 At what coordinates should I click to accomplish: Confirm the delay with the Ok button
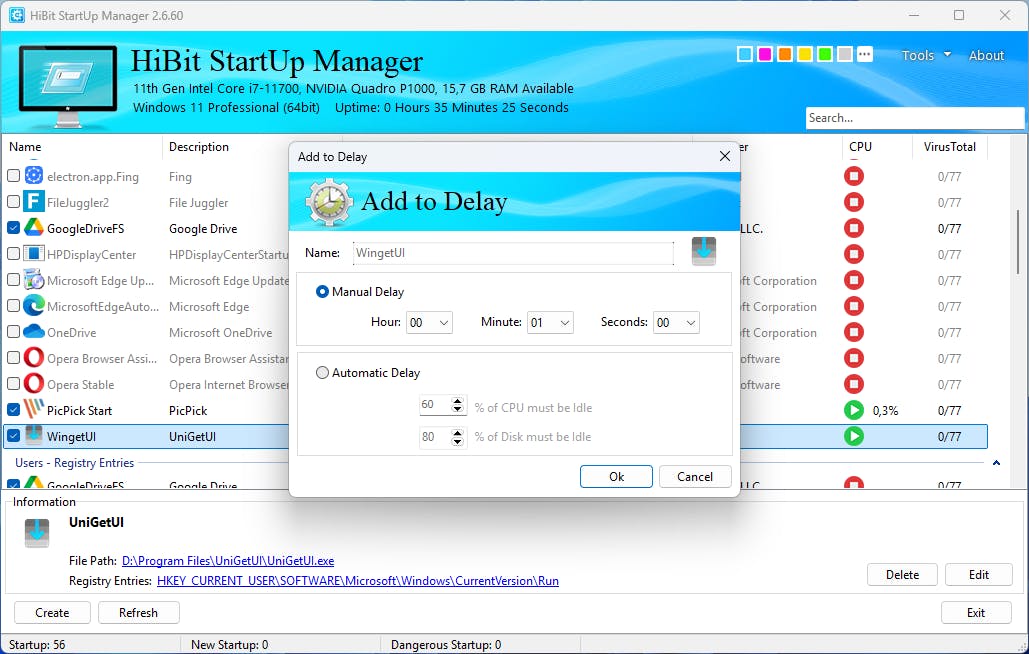coord(616,477)
